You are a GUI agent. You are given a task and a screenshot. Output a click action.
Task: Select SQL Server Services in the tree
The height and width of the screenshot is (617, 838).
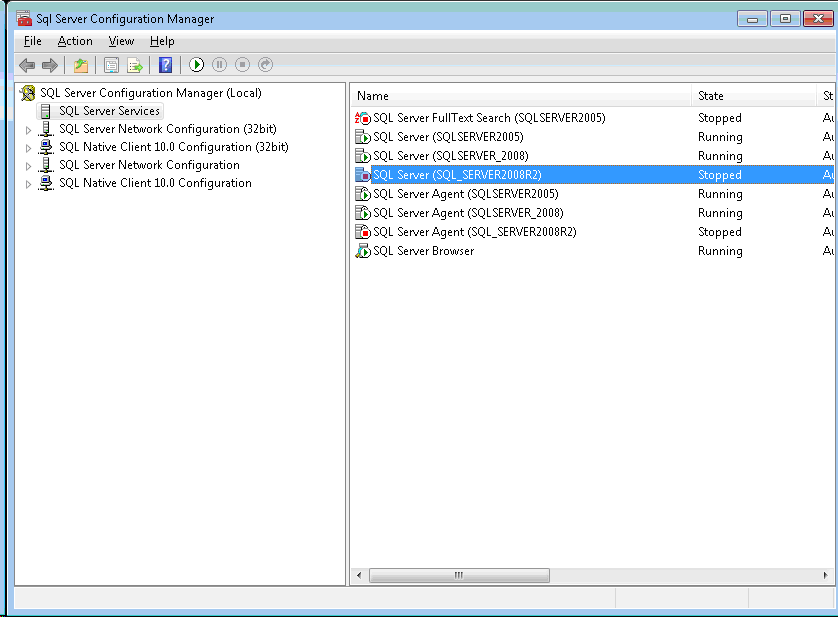point(109,111)
